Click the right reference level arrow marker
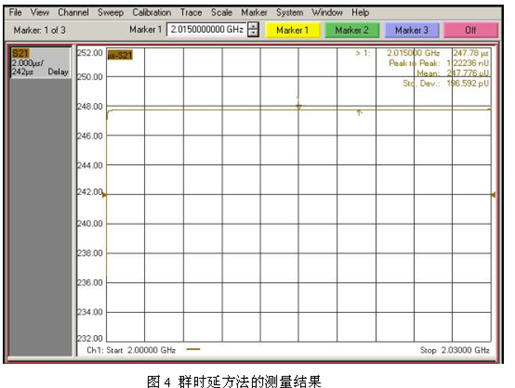Screen dimensions: 515x388 tap(493, 195)
